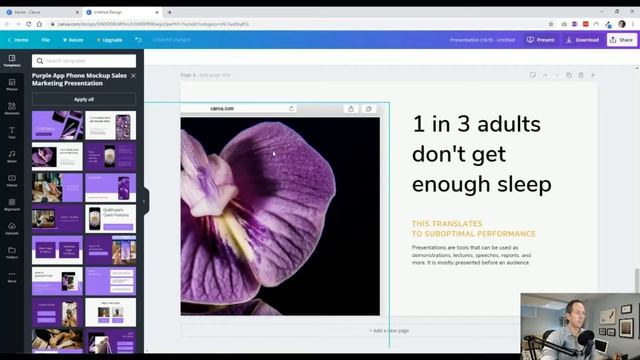Open the Chrome profile avatar

point(622,24)
